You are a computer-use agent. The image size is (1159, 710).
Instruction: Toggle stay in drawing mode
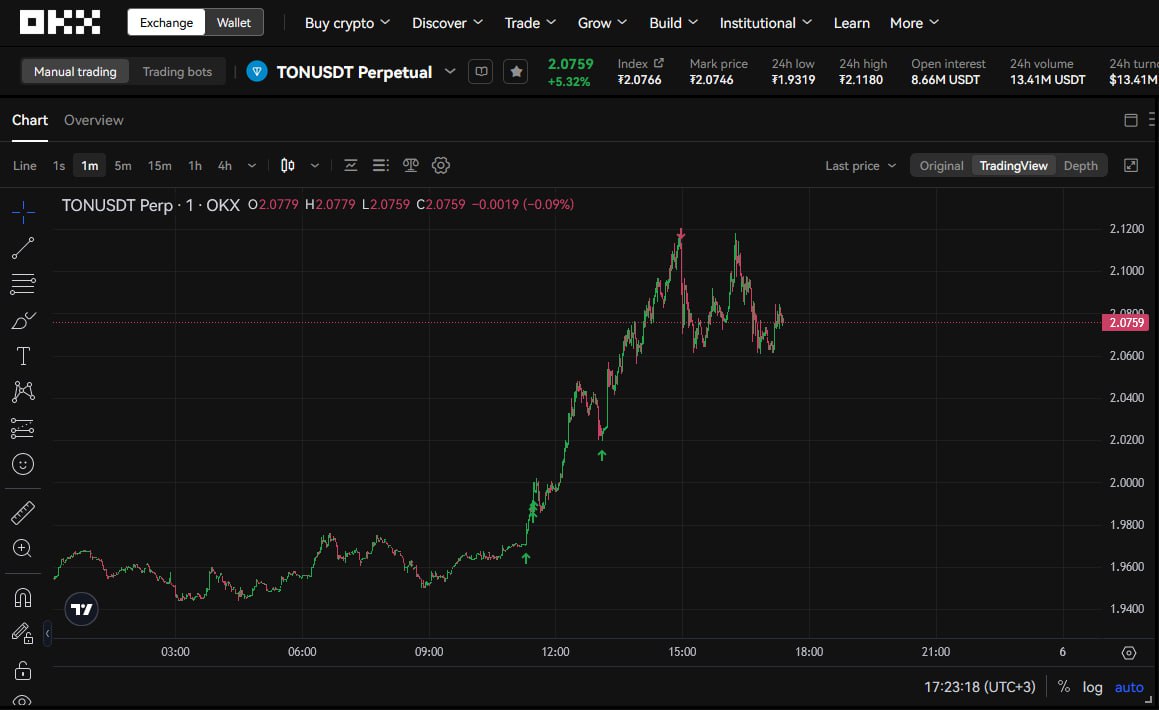point(23,633)
